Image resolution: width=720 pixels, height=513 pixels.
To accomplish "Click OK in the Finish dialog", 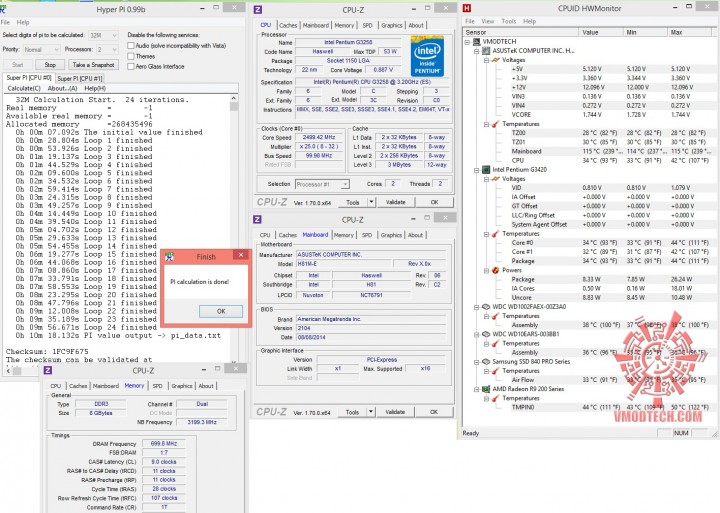I will [221, 311].
